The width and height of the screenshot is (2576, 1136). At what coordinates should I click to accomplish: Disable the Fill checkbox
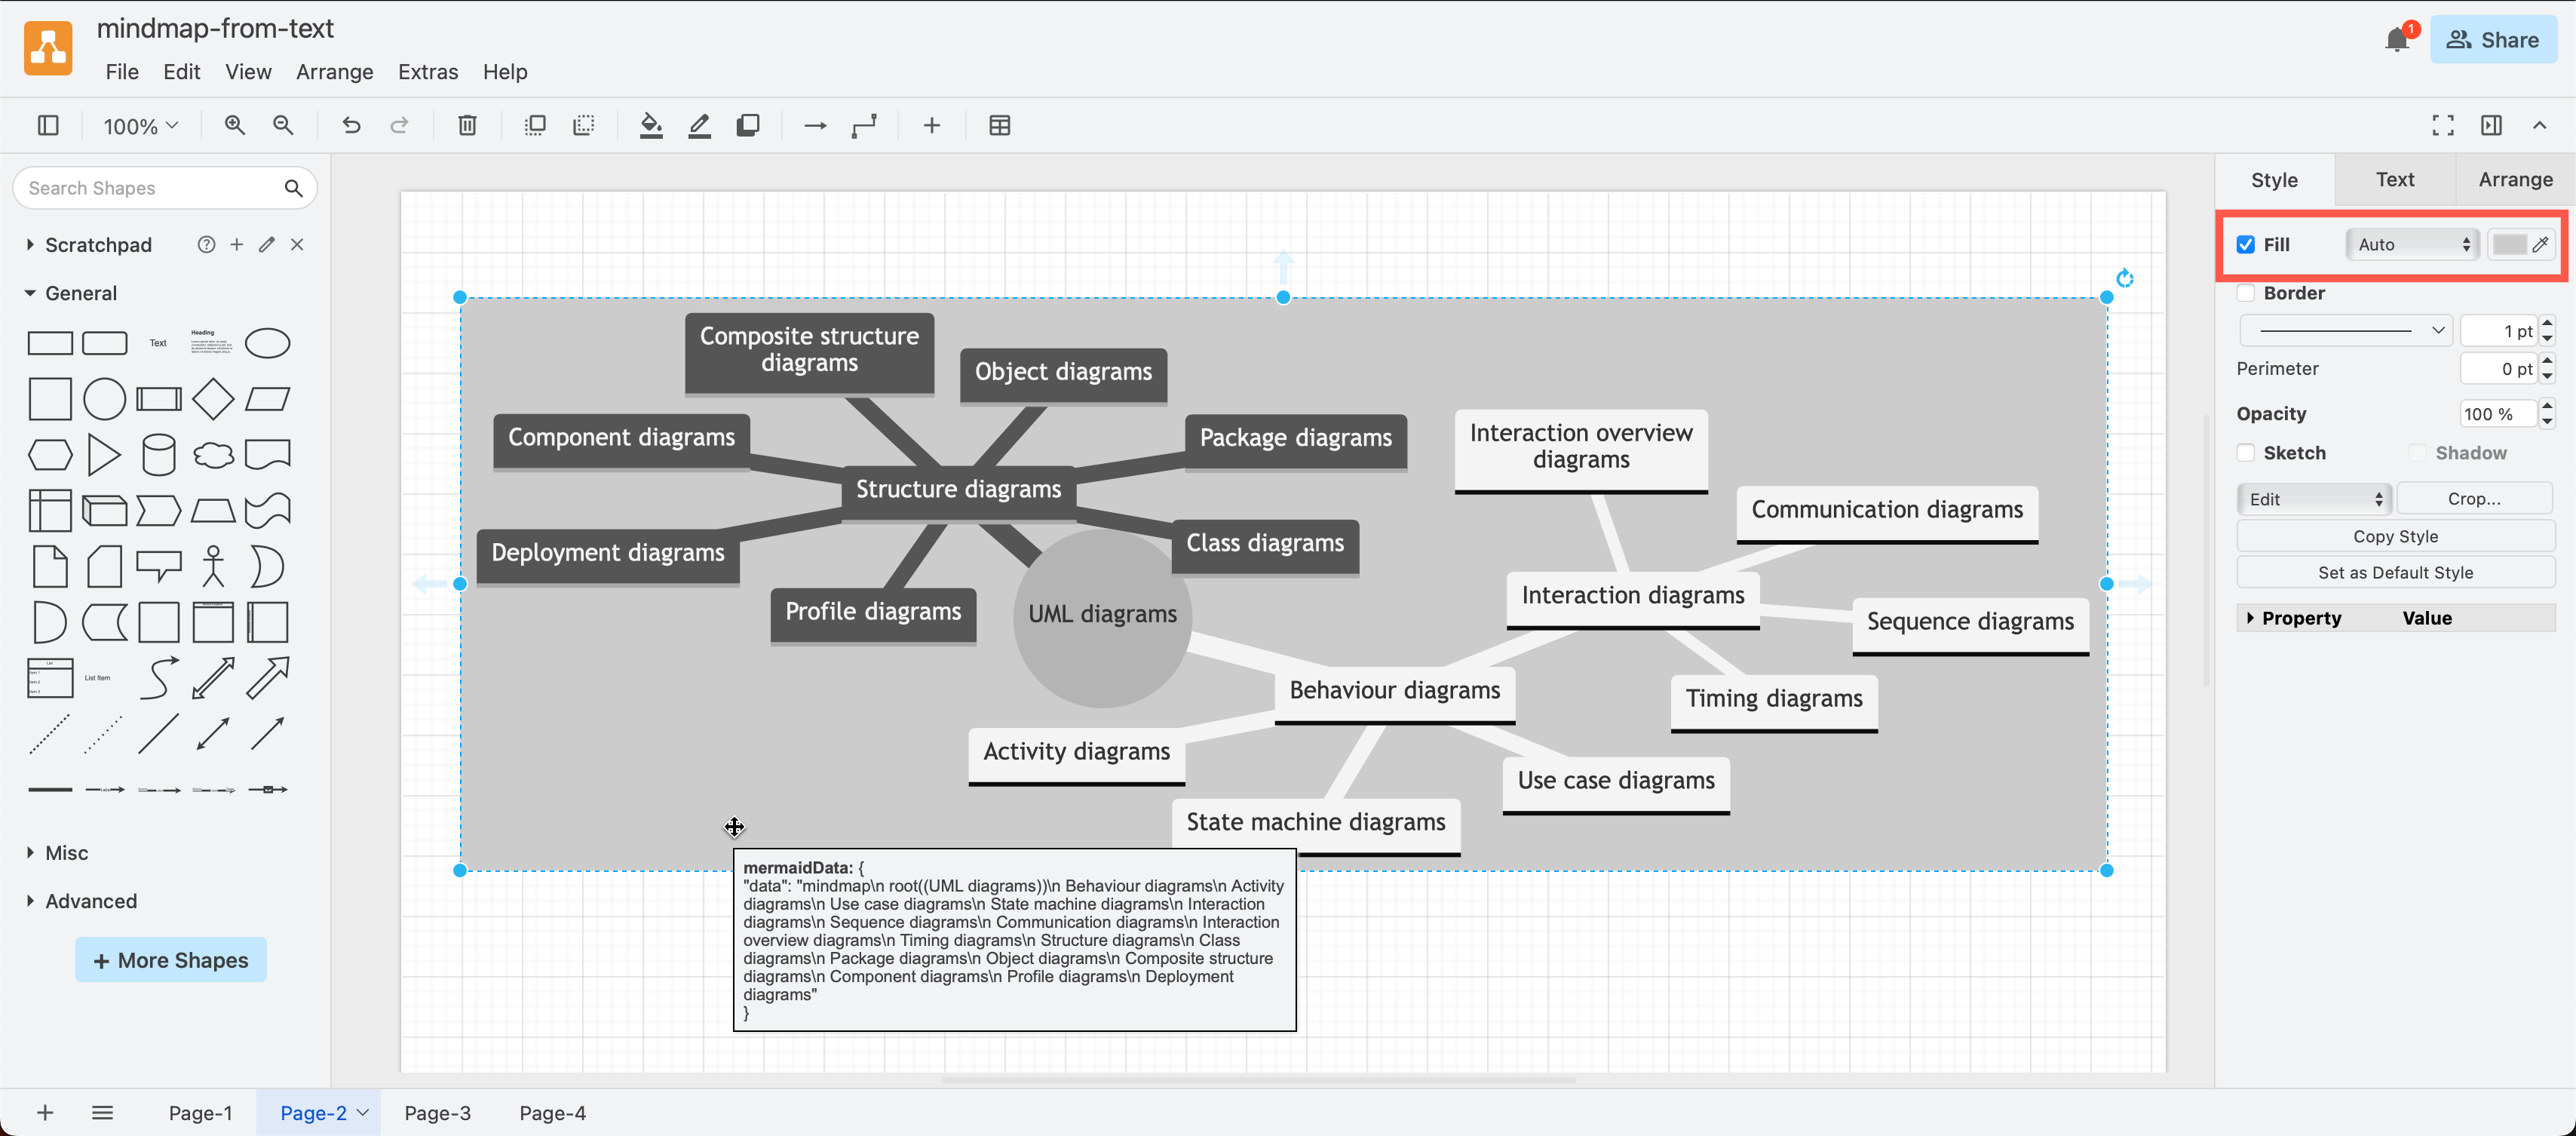click(x=2246, y=244)
